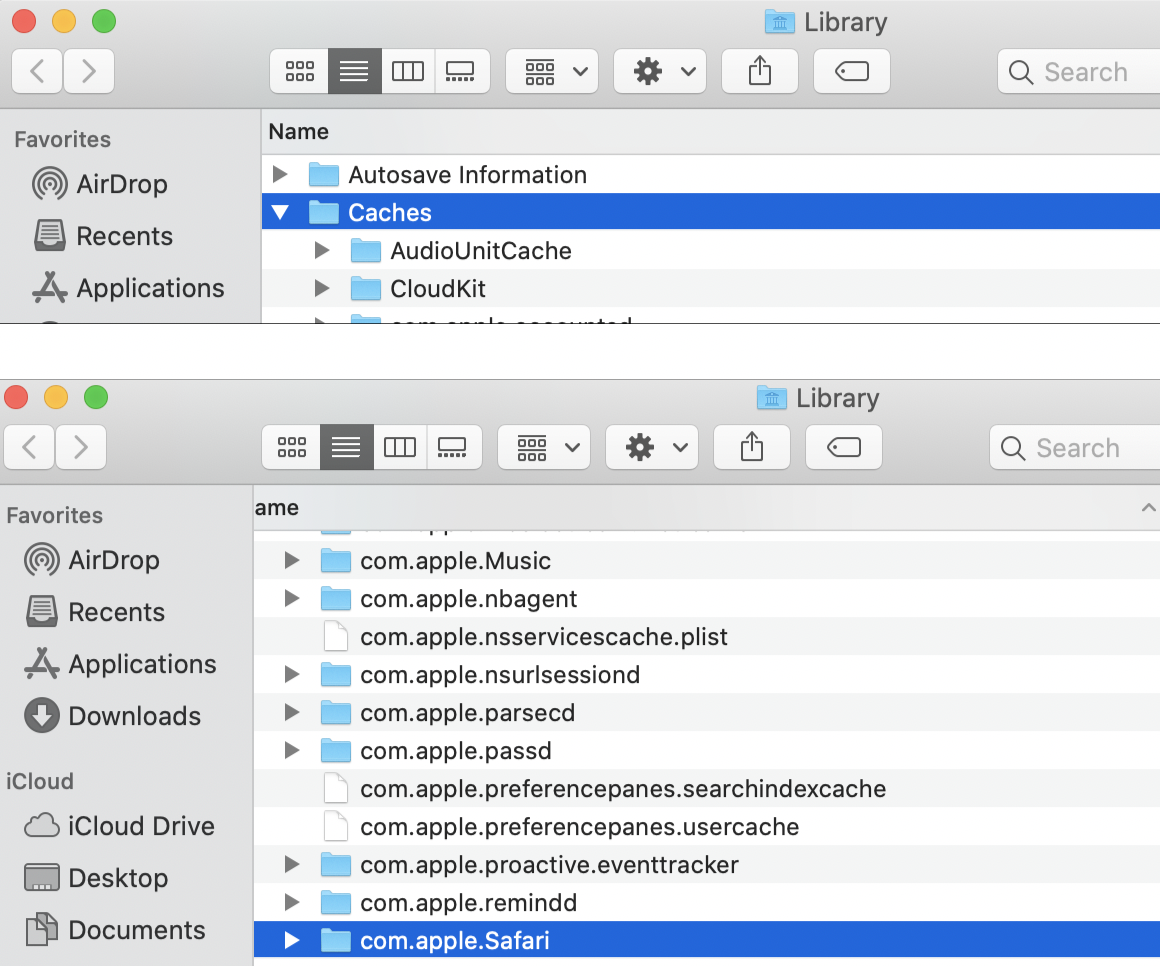Select the com.apple.parsecd folder name
The image size is (1160, 966).
(x=468, y=712)
